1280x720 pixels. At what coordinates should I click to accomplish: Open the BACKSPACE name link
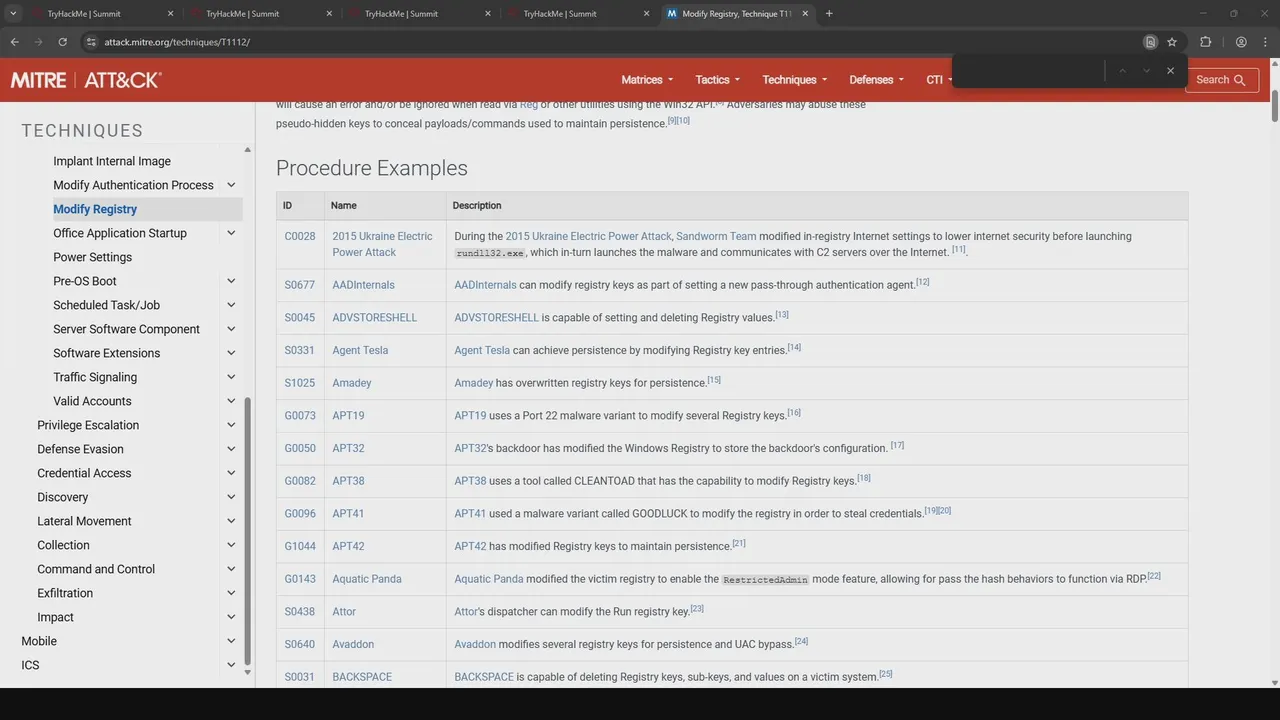click(362, 677)
